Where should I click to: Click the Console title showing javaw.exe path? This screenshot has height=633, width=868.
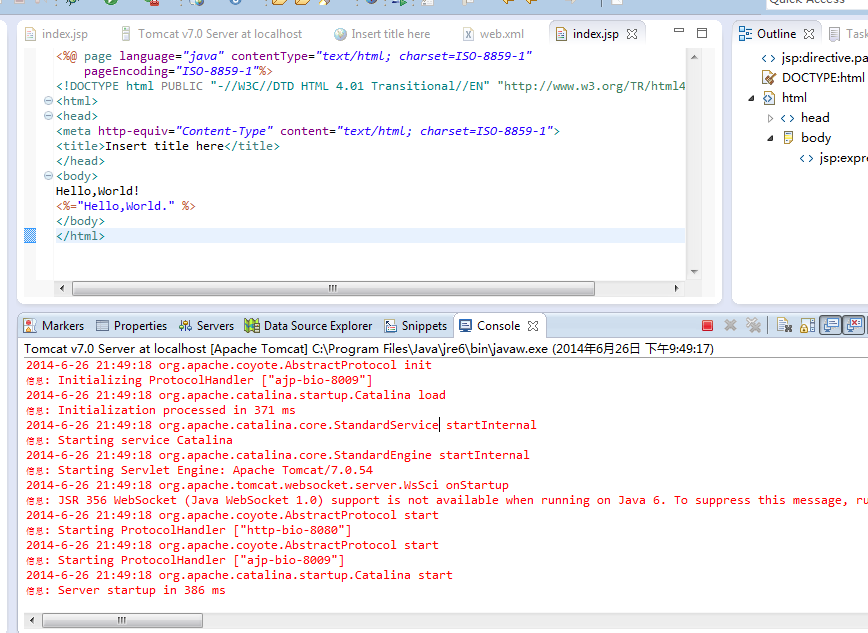369,349
